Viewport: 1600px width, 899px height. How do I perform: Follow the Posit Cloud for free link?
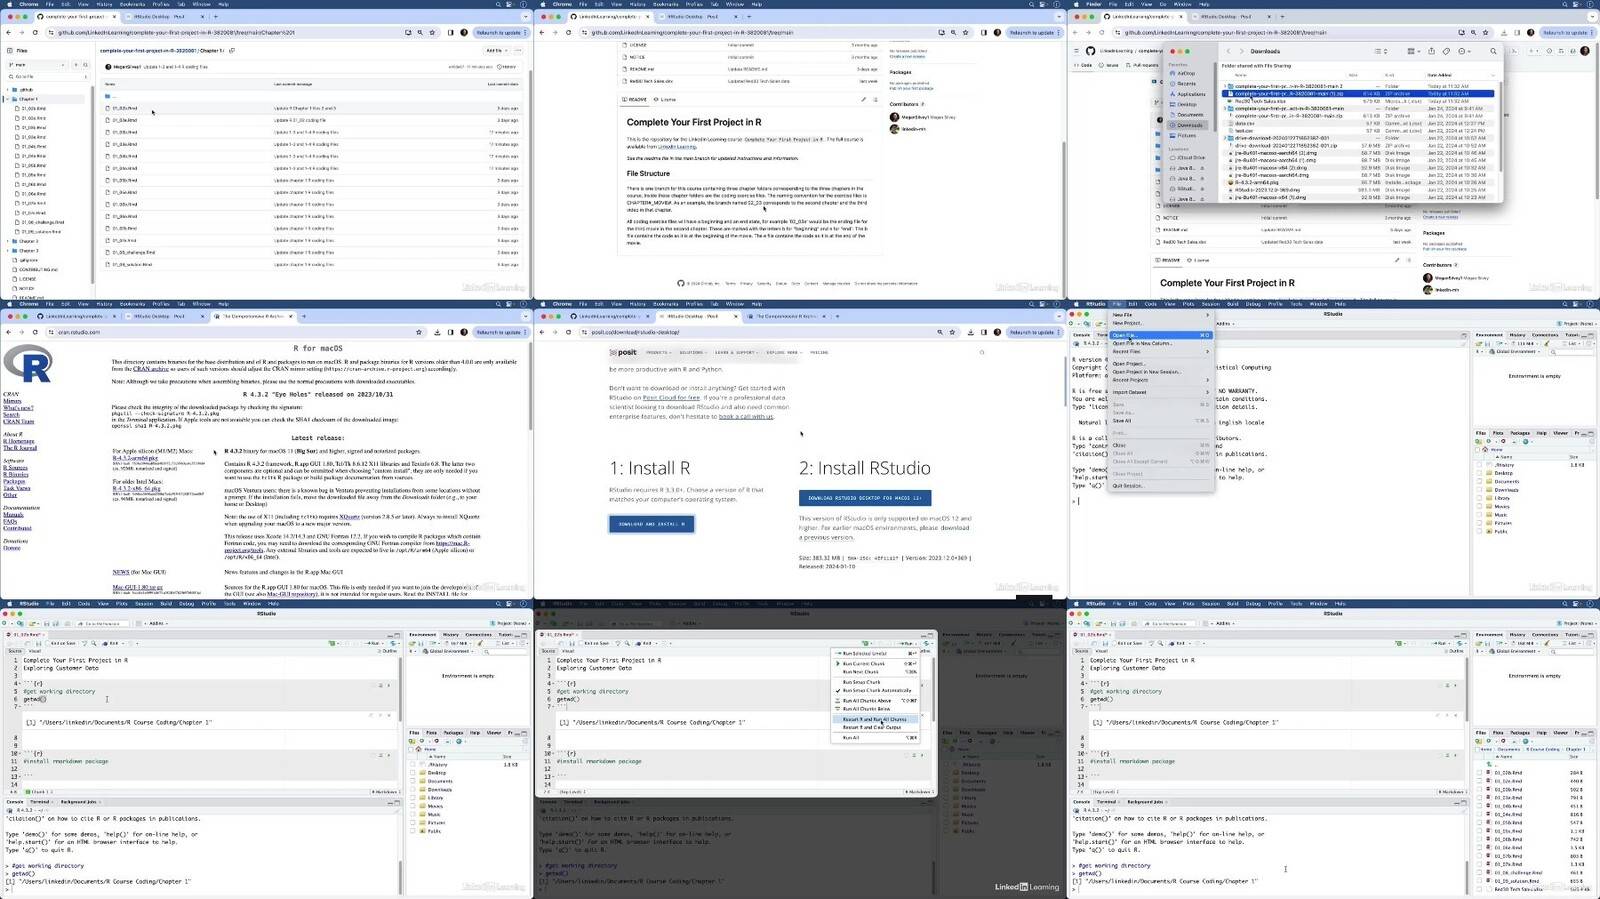671,398
